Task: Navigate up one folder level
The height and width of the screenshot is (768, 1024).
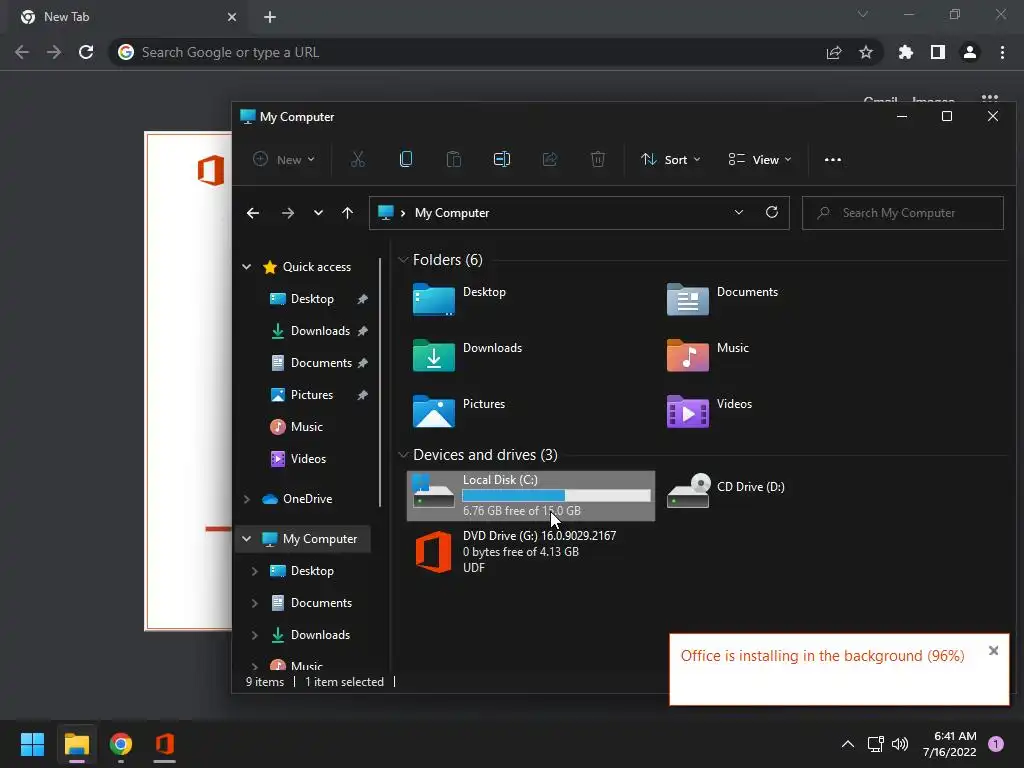Action: (347, 213)
